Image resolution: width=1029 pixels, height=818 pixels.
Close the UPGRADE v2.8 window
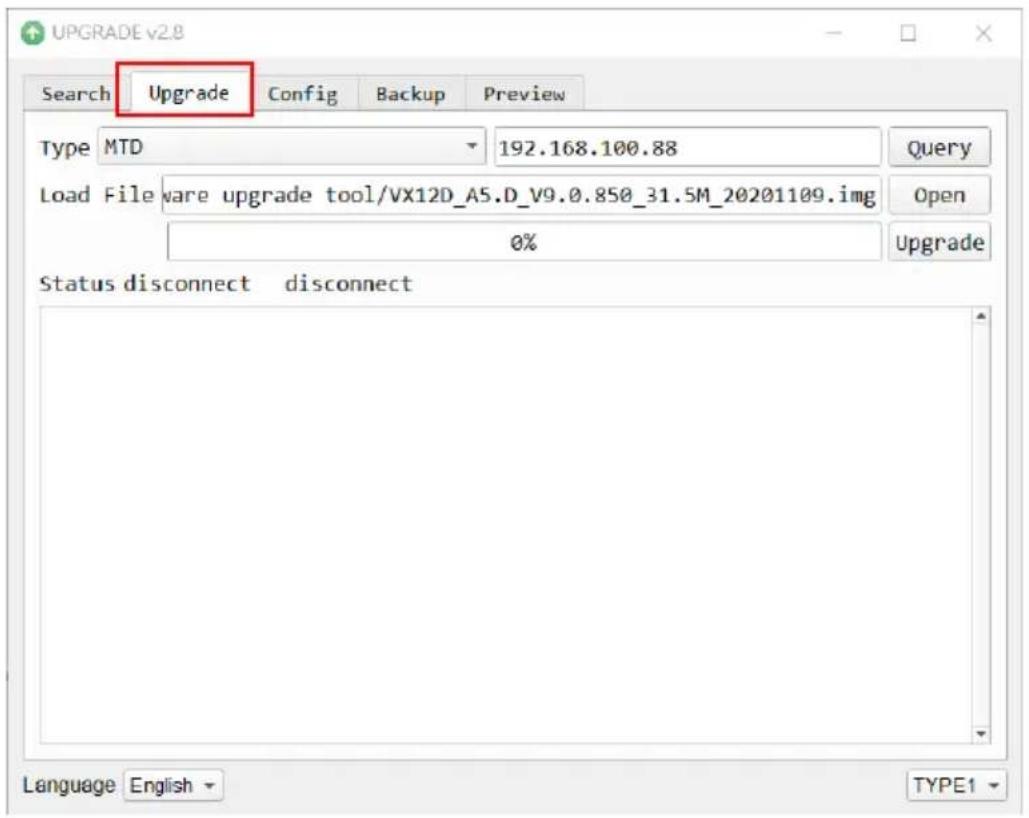tap(983, 32)
